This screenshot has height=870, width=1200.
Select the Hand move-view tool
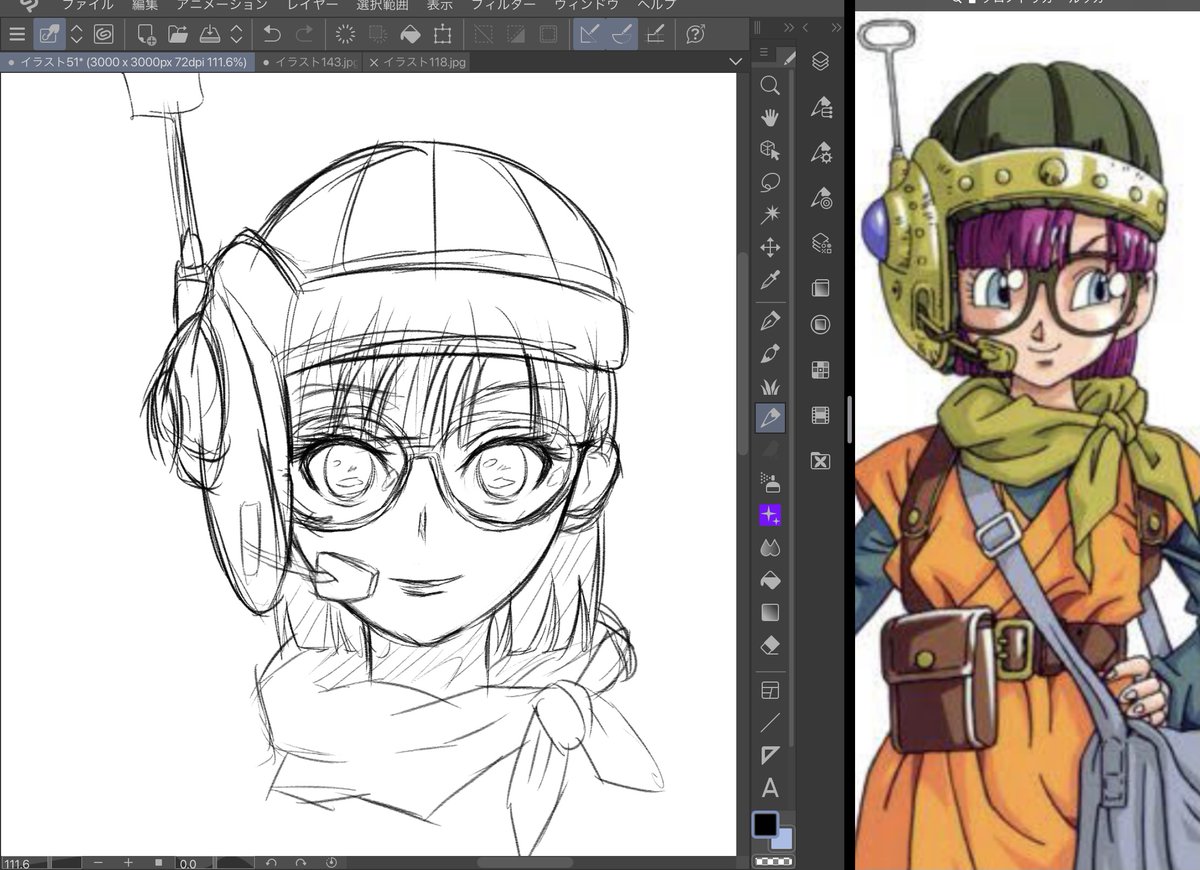[770, 118]
